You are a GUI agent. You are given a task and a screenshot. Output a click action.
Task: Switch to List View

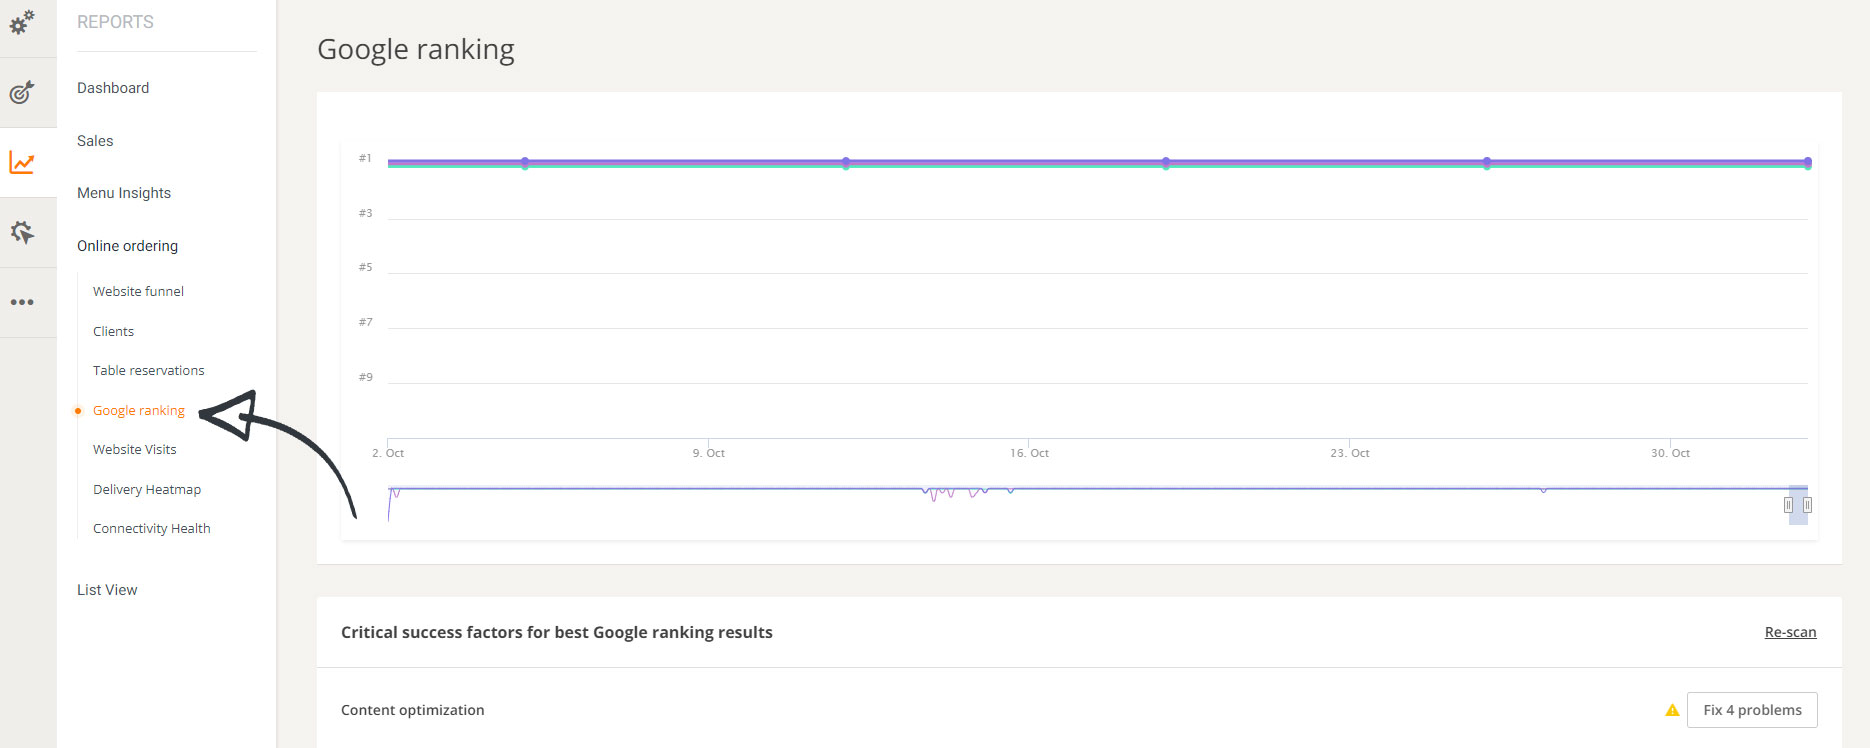107,590
